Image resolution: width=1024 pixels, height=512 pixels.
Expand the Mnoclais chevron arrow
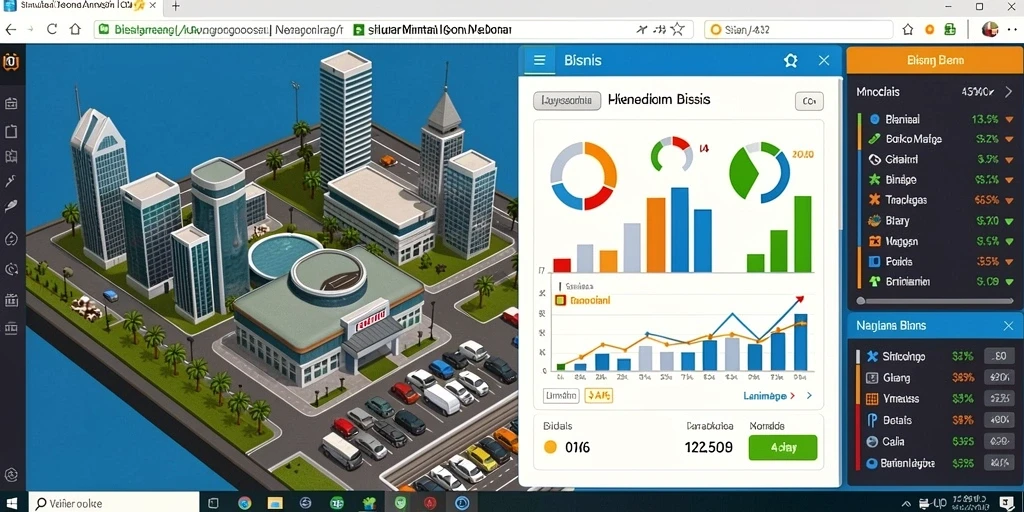1008,92
